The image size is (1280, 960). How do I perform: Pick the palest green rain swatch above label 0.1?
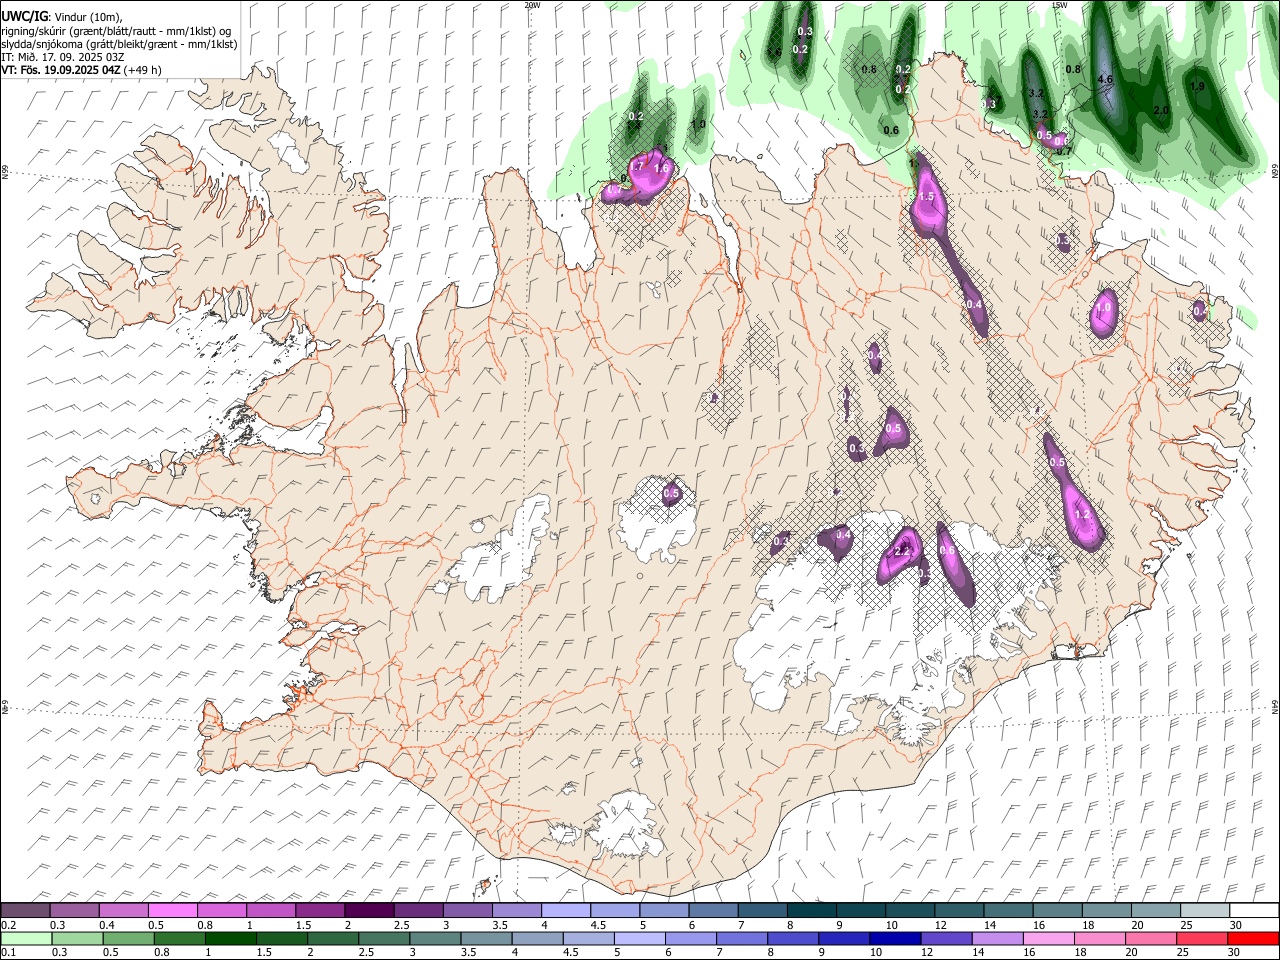pos(26,938)
